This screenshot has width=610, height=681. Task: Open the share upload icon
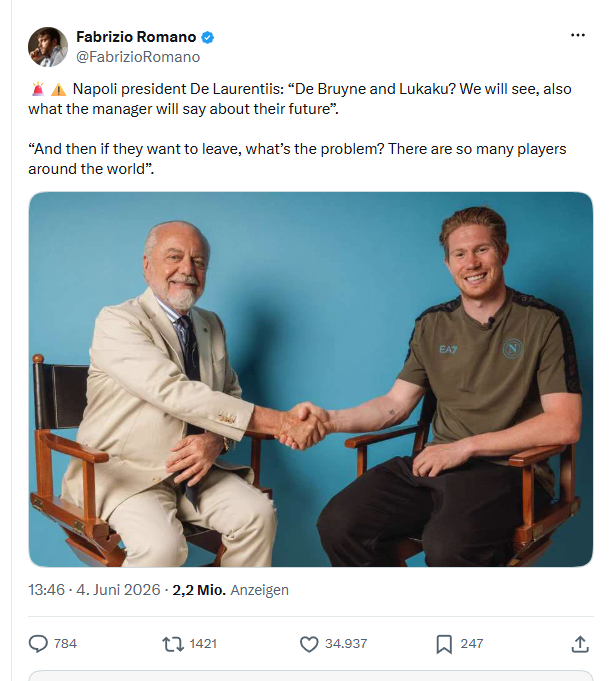click(x=580, y=644)
